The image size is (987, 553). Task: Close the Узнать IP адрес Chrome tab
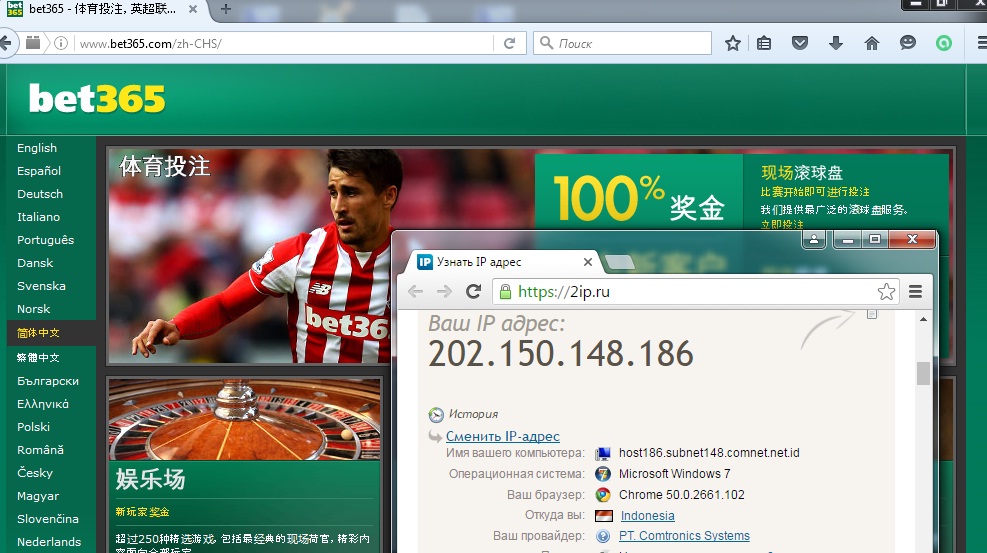pyautogui.click(x=587, y=262)
